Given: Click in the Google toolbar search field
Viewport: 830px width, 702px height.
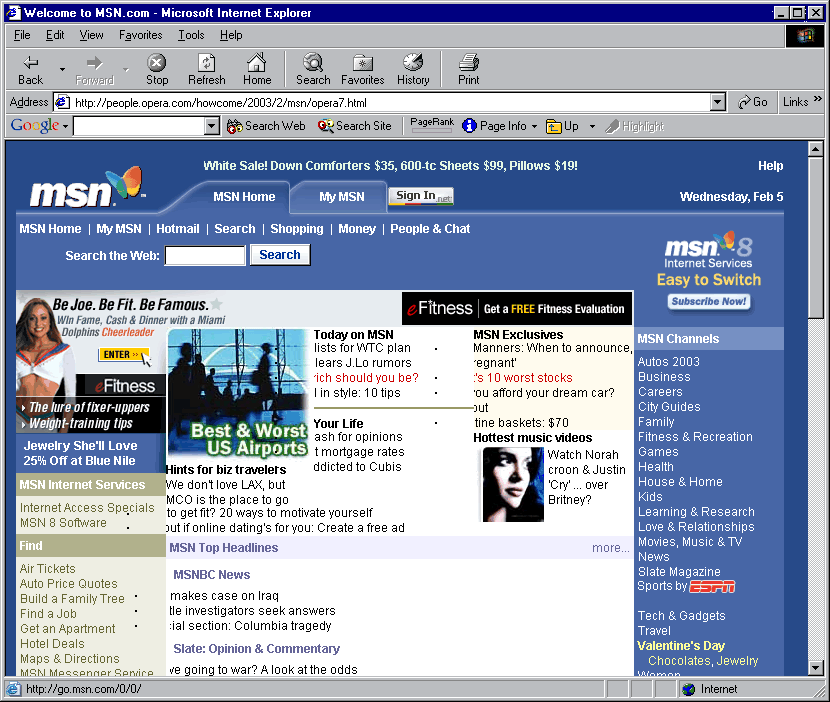Looking at the screenshot, I should pos(139,126).
